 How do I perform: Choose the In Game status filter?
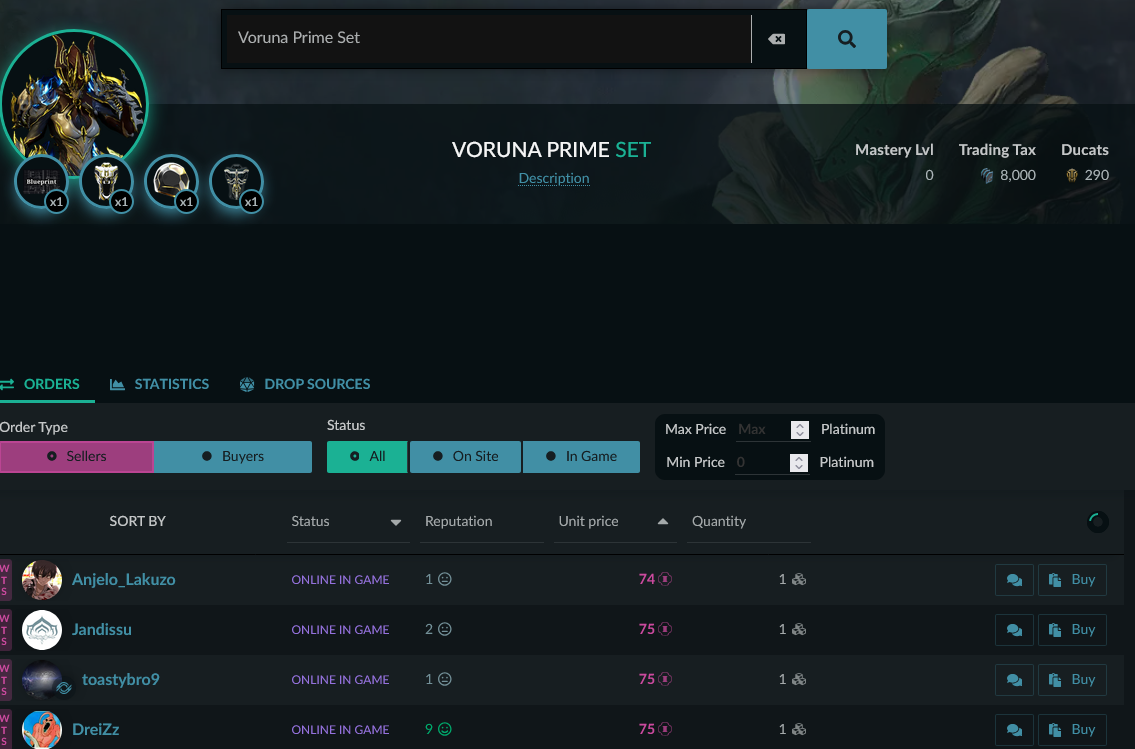[581, 457]
